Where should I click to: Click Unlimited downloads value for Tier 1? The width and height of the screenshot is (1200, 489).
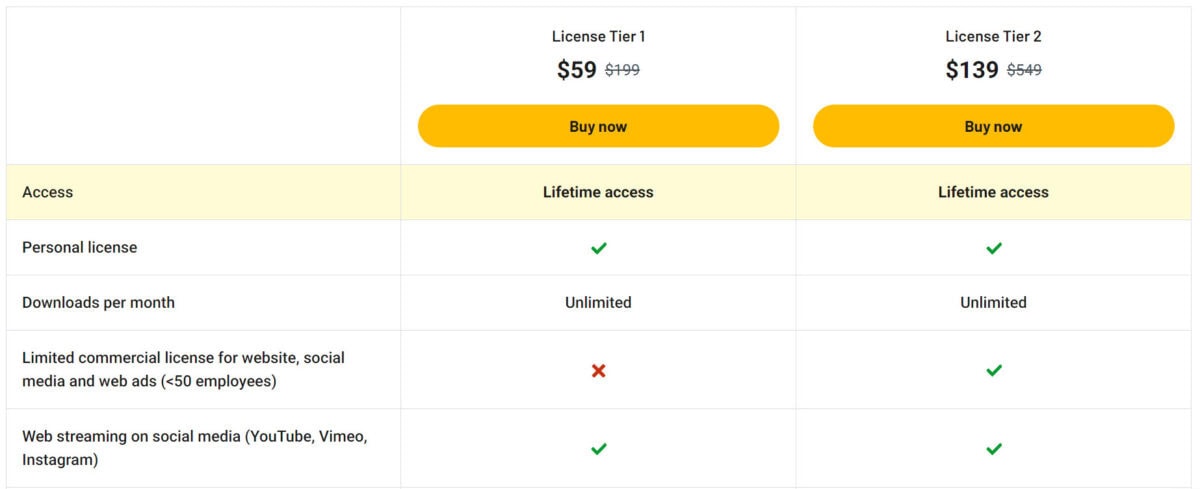point(598,302)
